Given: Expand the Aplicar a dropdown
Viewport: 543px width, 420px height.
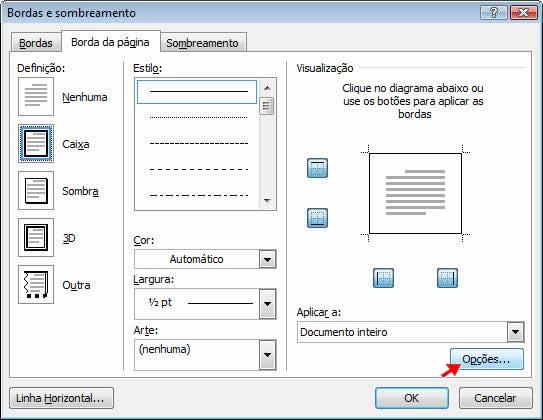Looking at the screenshot, I should pyautogui.click(x=515, y=332).
